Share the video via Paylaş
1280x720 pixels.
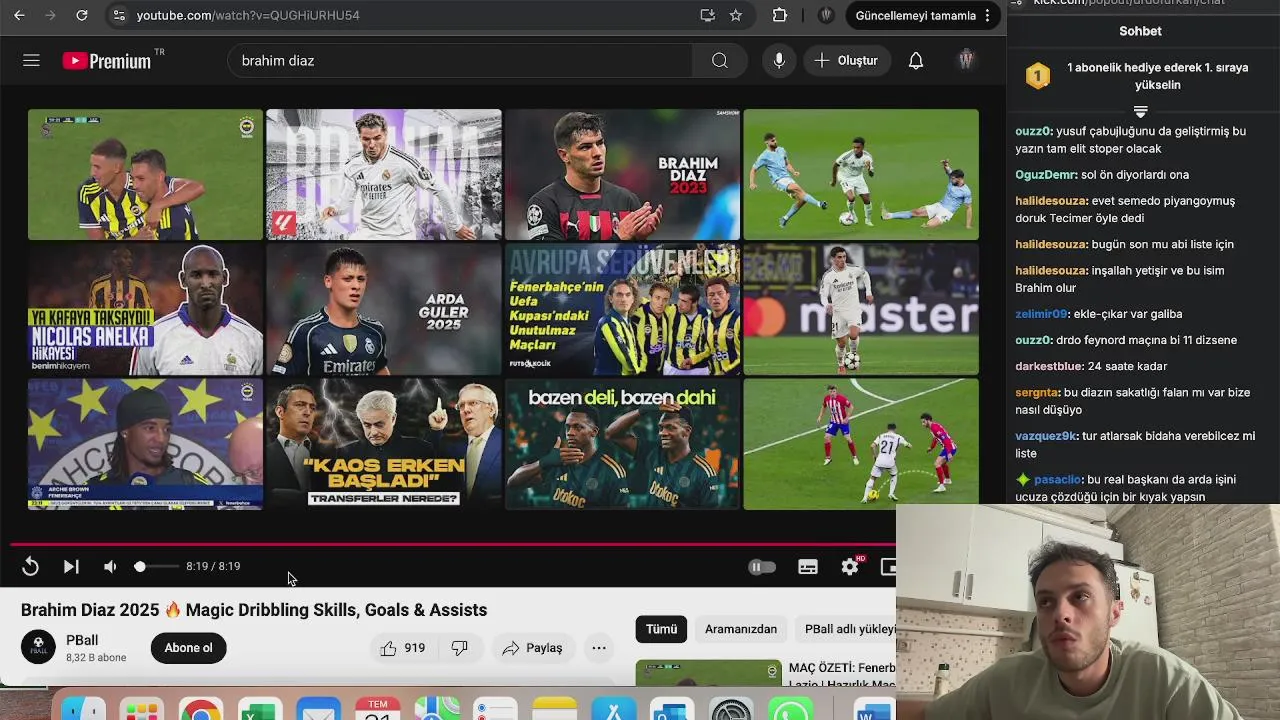click(532, 648)
